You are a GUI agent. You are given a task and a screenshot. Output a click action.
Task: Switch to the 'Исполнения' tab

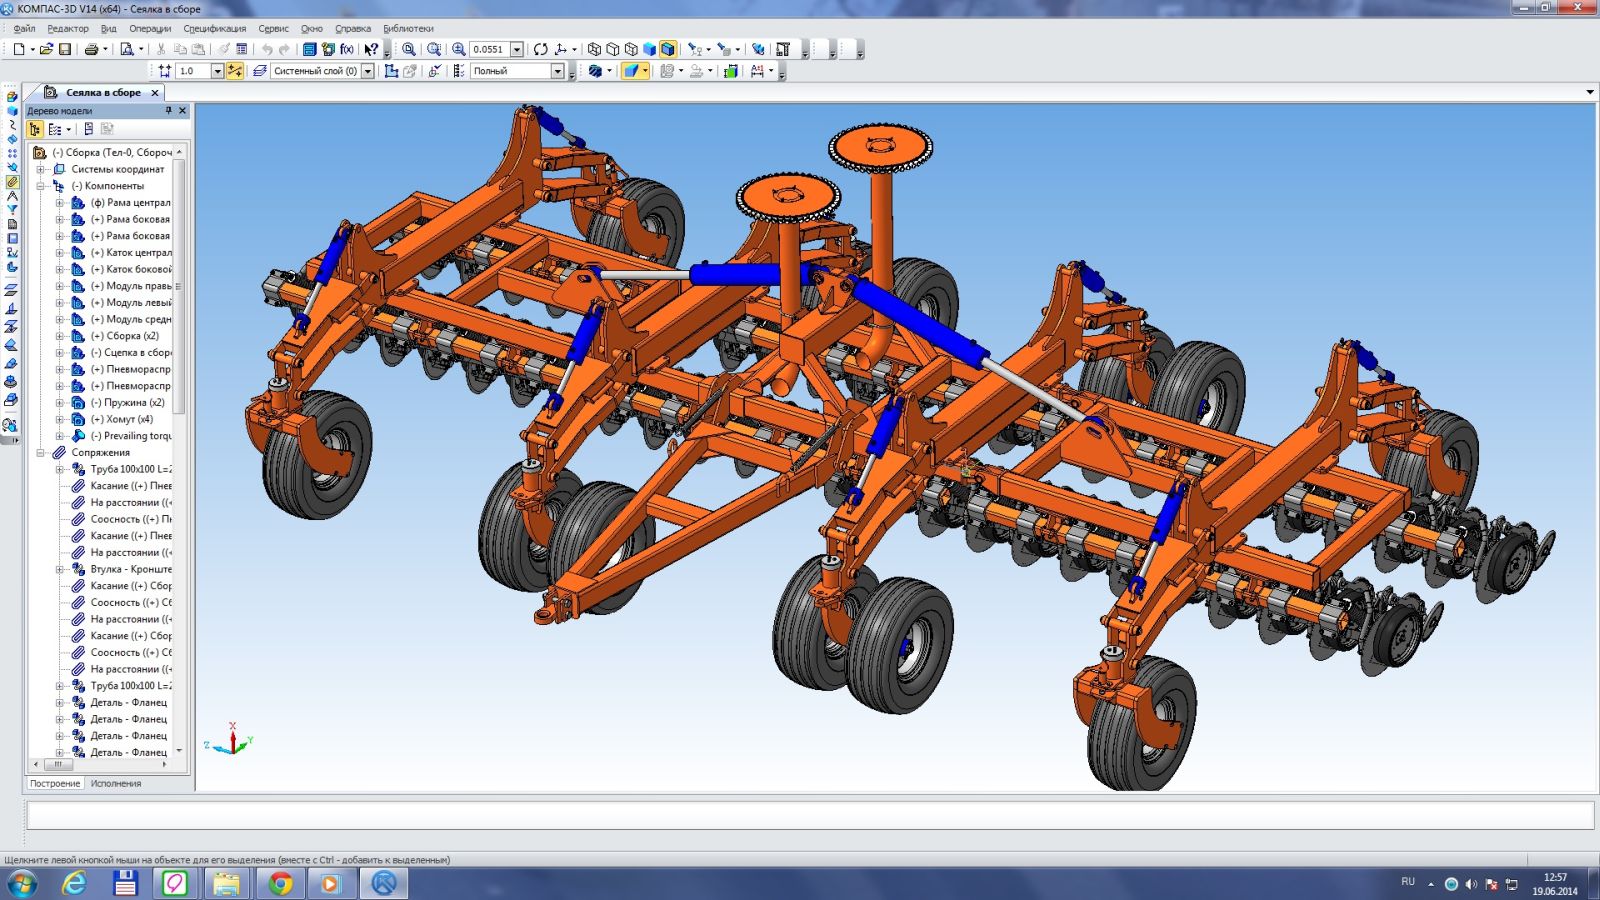(x=116, y=784)
